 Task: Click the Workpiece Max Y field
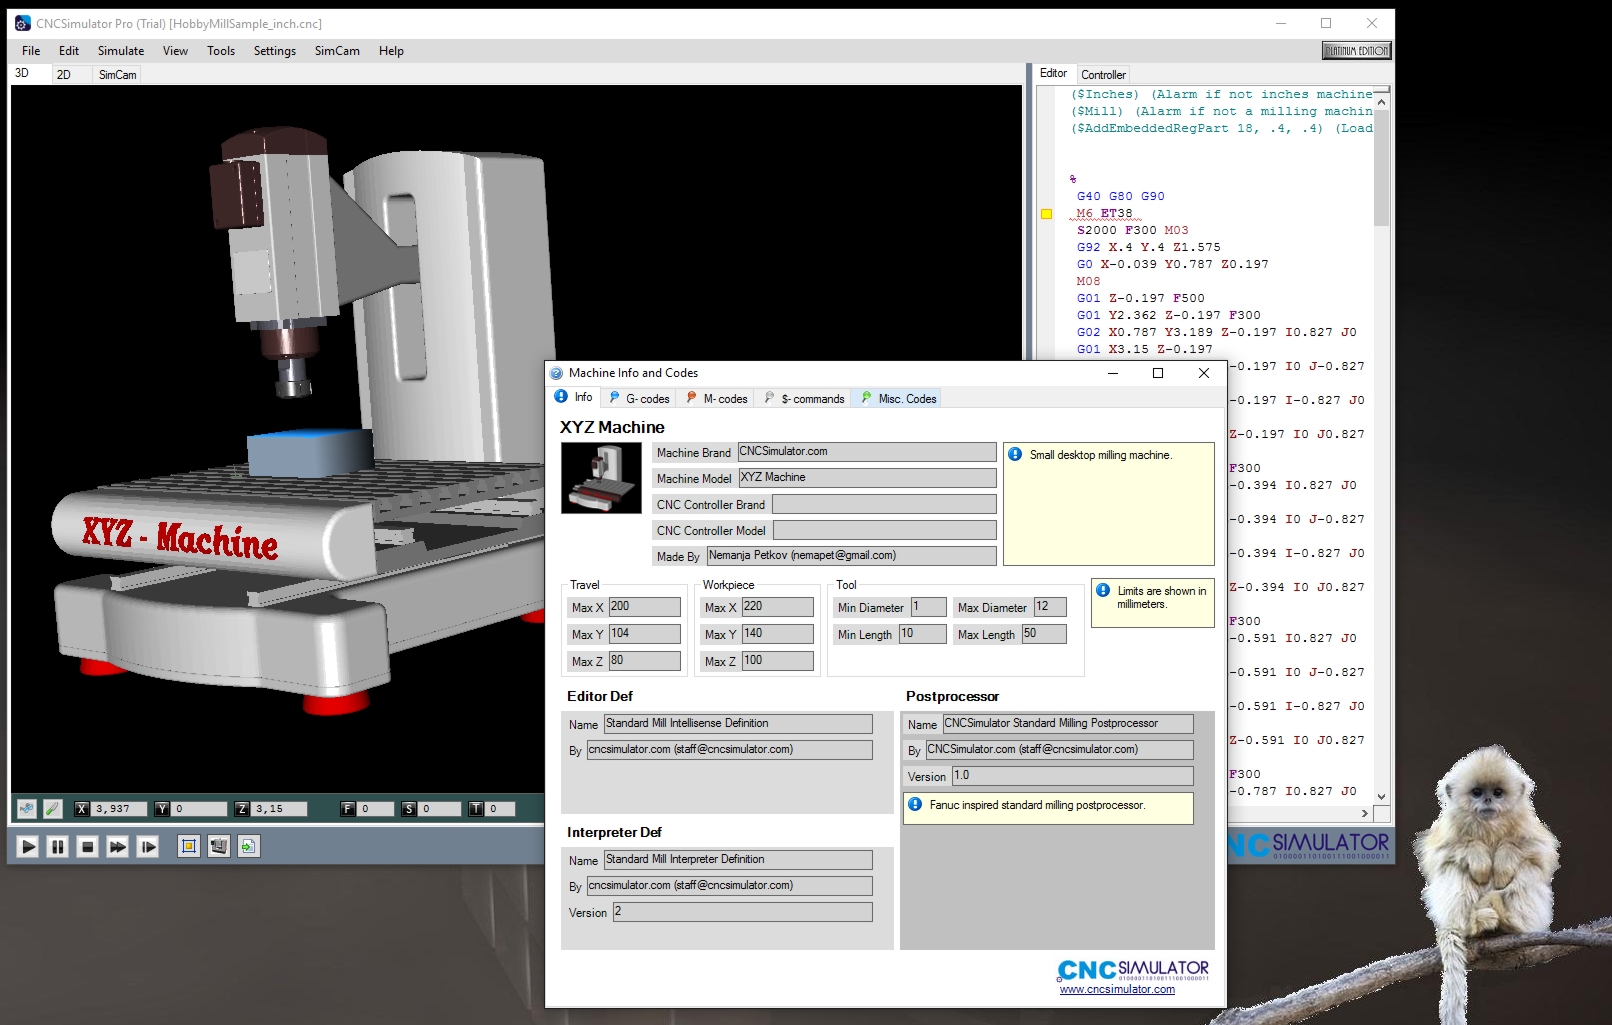778,634
